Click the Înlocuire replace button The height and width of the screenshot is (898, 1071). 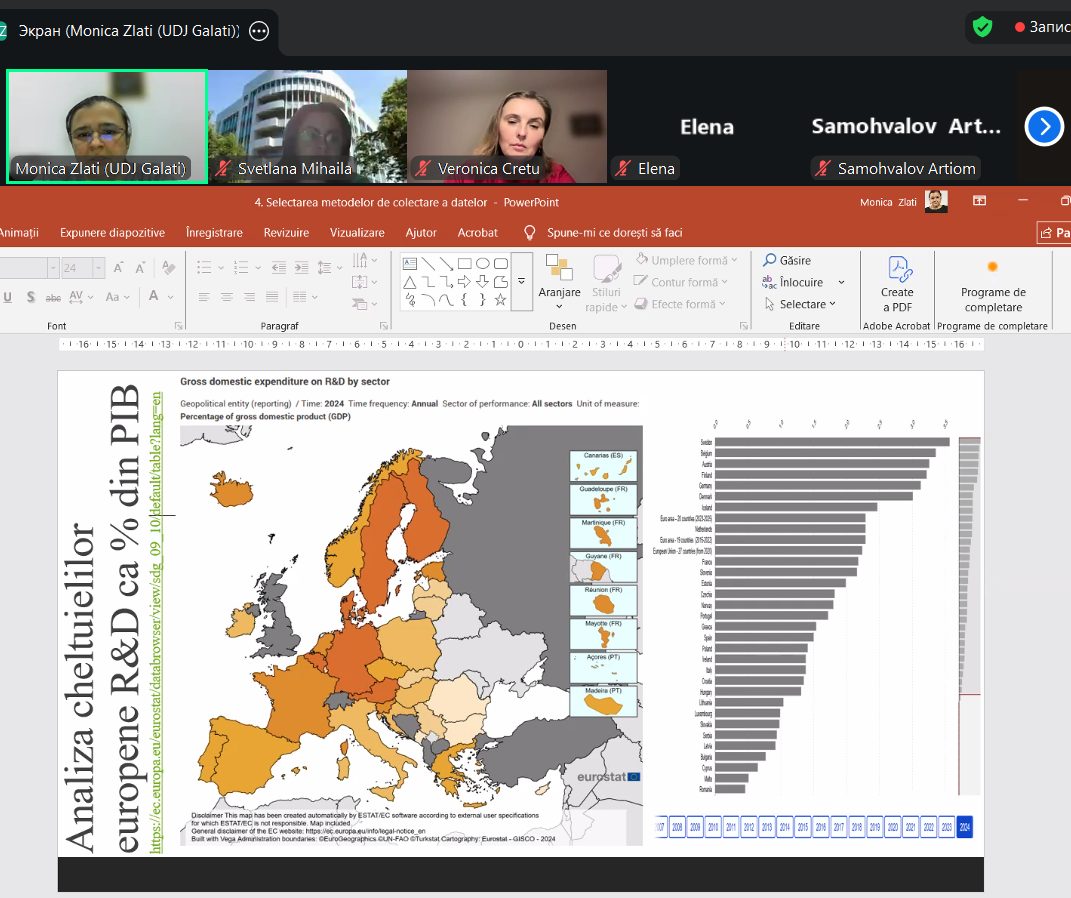[802, 282]
